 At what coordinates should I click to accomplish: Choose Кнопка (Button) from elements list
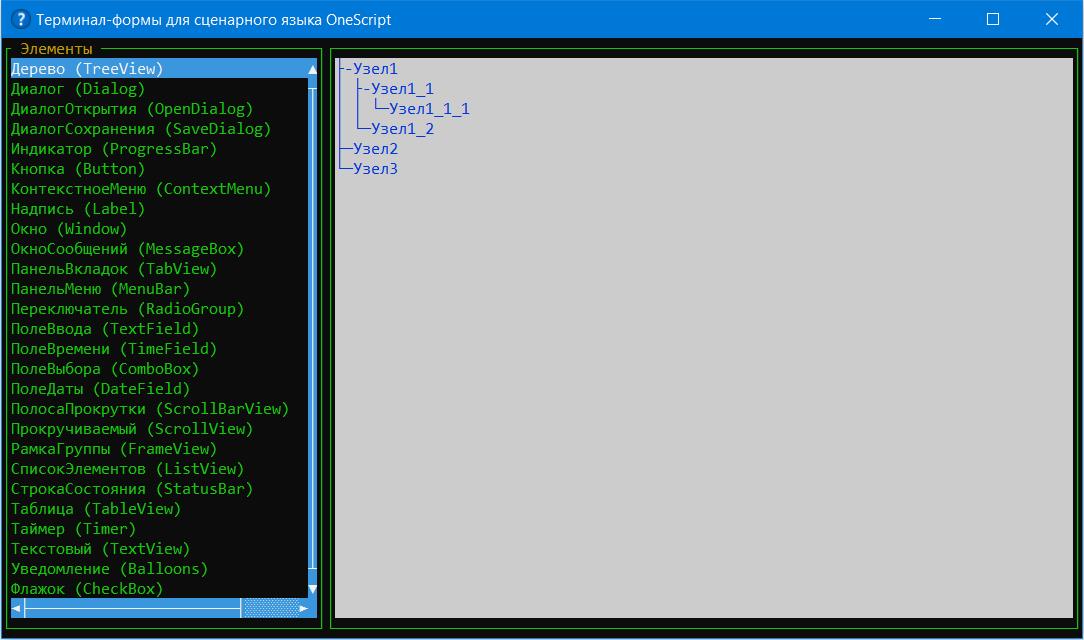(x=78, y=169)
